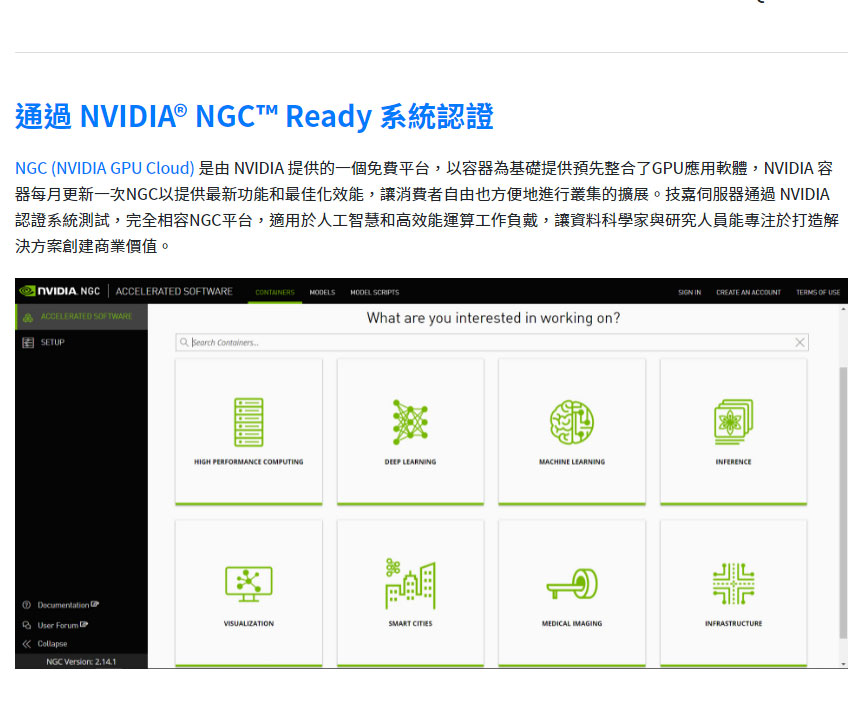Click the Documentation help icon

pyautogui.click(x=26, y=605)
